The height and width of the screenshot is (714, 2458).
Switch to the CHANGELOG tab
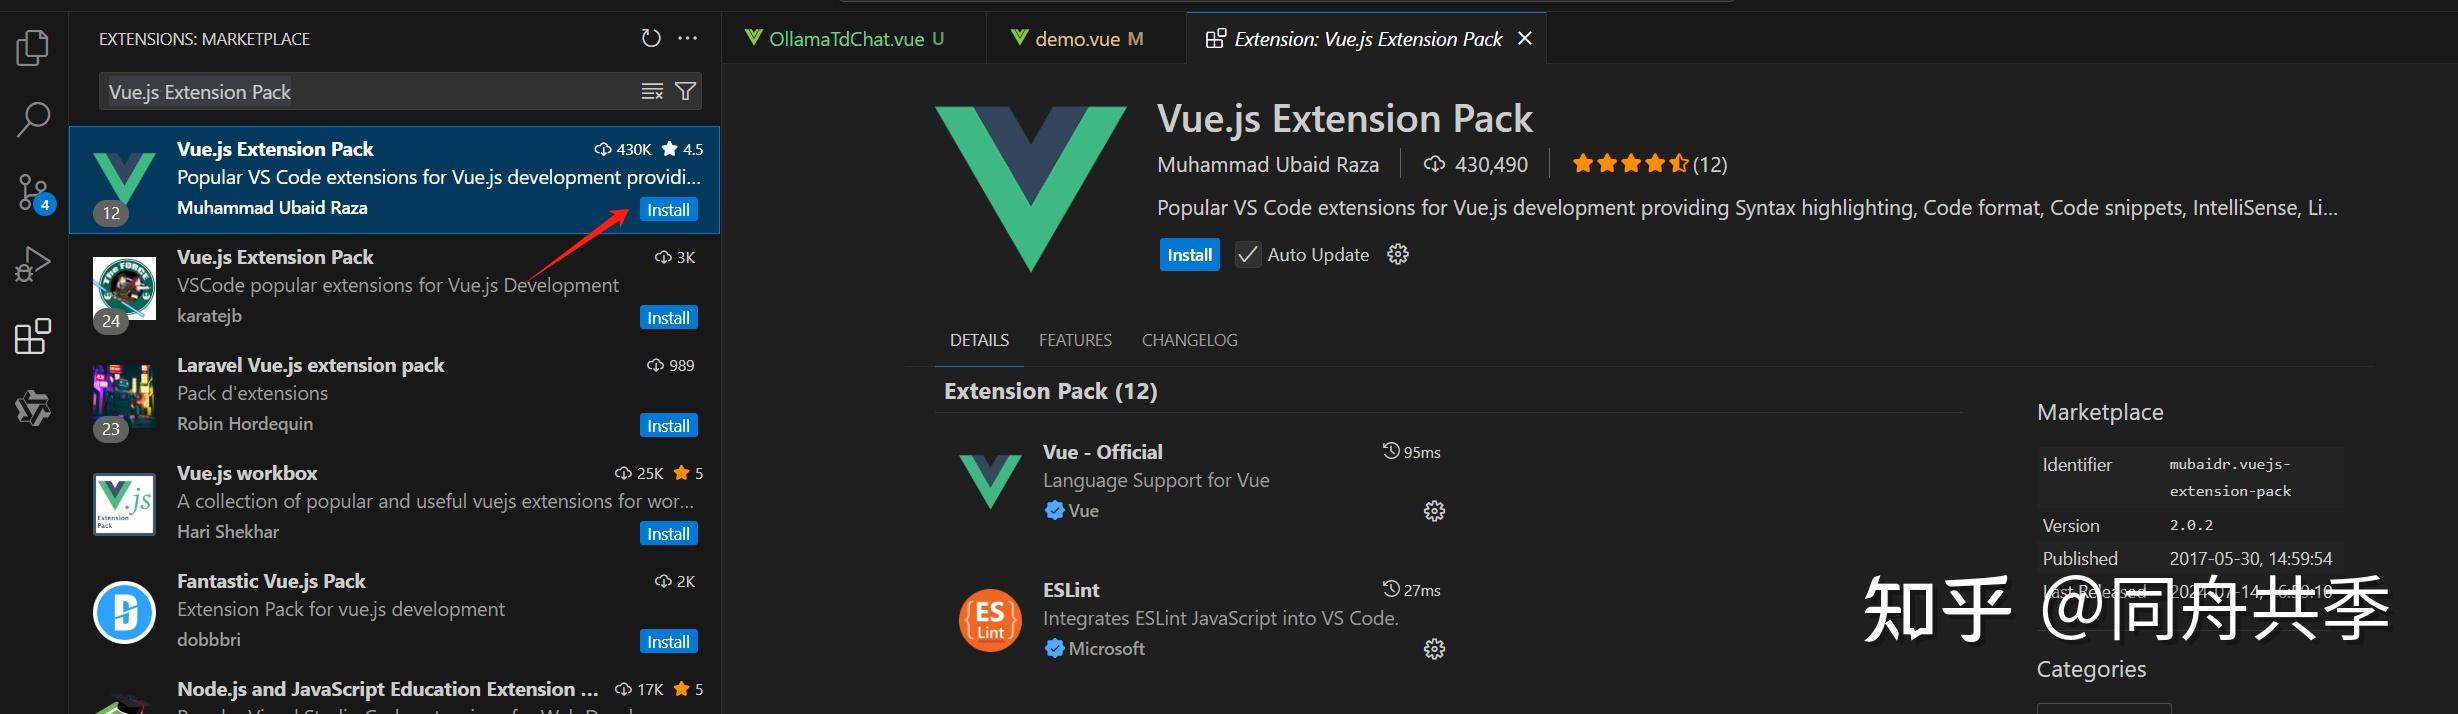(x=1189, y=340)
